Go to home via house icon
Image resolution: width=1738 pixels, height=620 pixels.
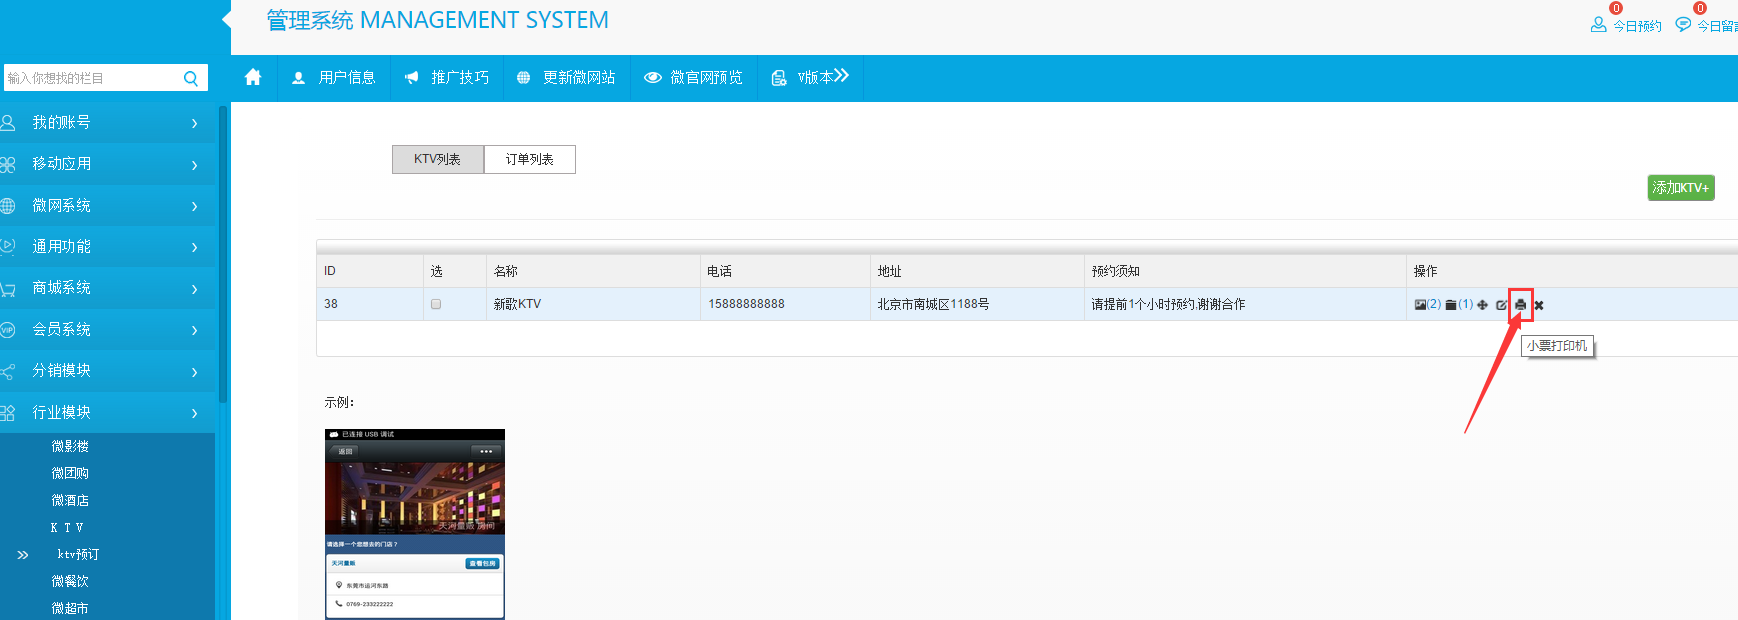pyautogui.click(x=253, y=77)
